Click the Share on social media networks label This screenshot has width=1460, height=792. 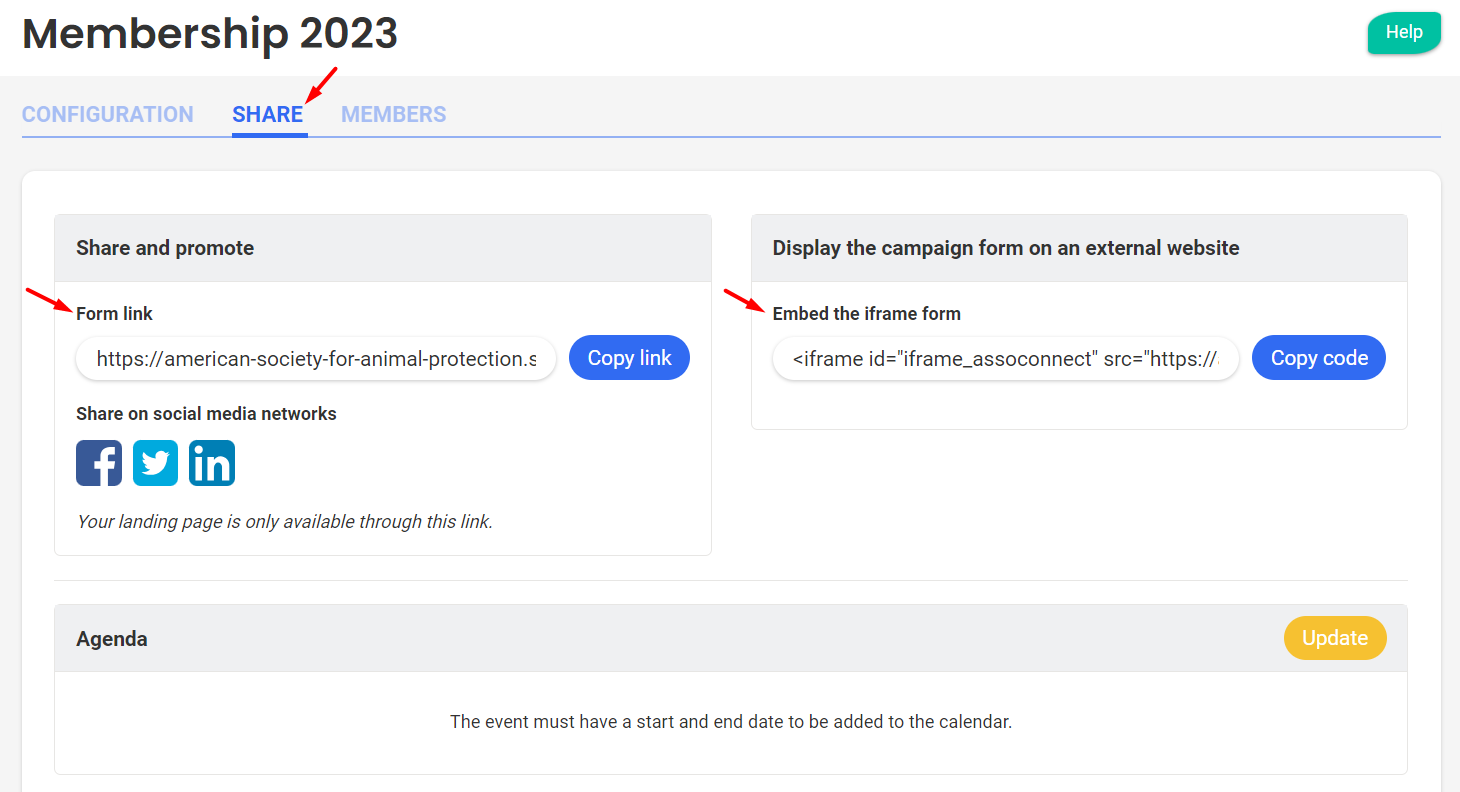coord(206,414)
